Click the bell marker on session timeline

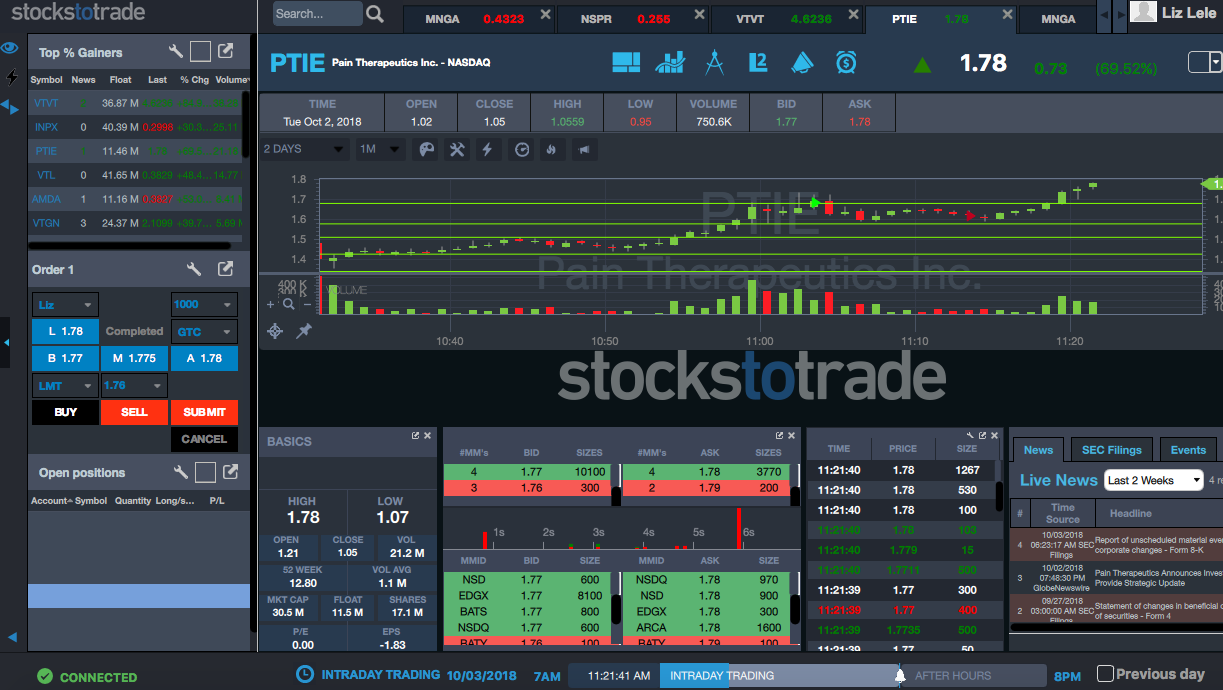click(899, 676)
